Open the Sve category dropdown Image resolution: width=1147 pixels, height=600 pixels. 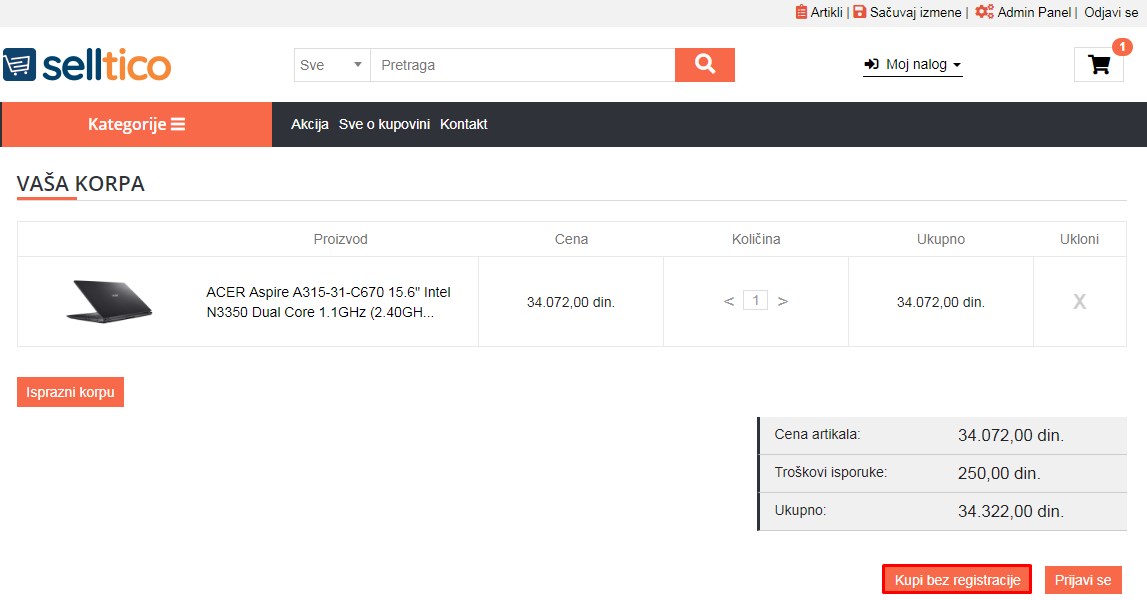click(x=332, y=65)
